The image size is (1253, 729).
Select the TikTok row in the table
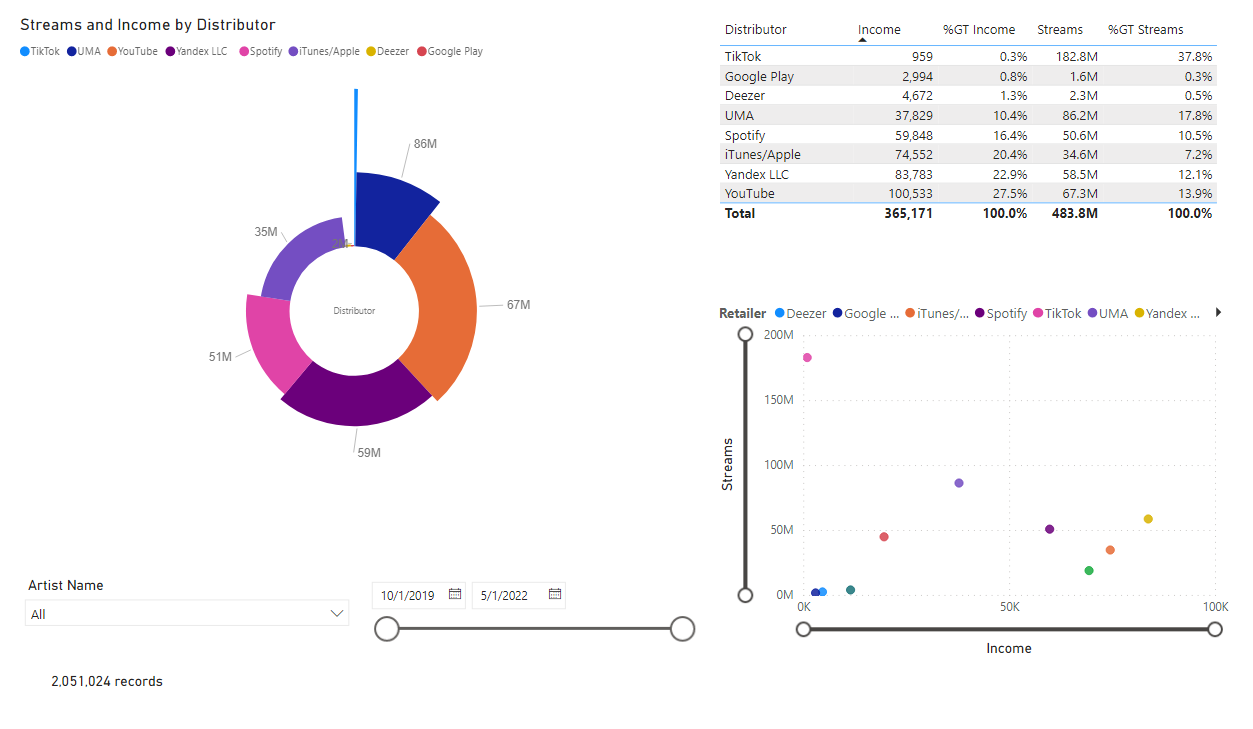(x=968, y=57)
